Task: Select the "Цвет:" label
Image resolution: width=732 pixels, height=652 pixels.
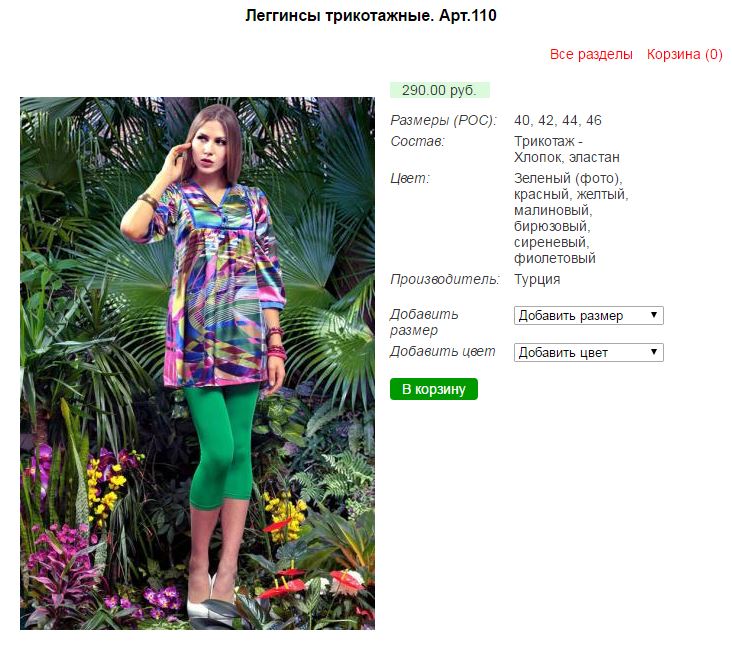Action: 410,178
